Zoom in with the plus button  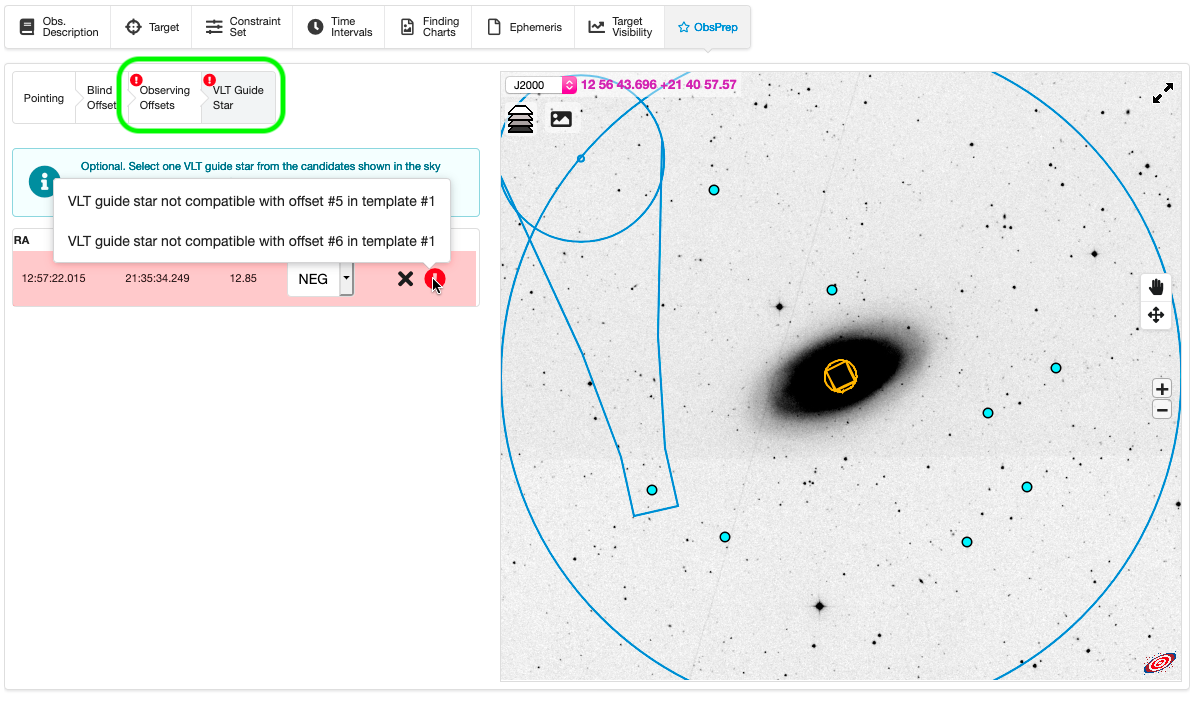click(x=1161, y=389)
